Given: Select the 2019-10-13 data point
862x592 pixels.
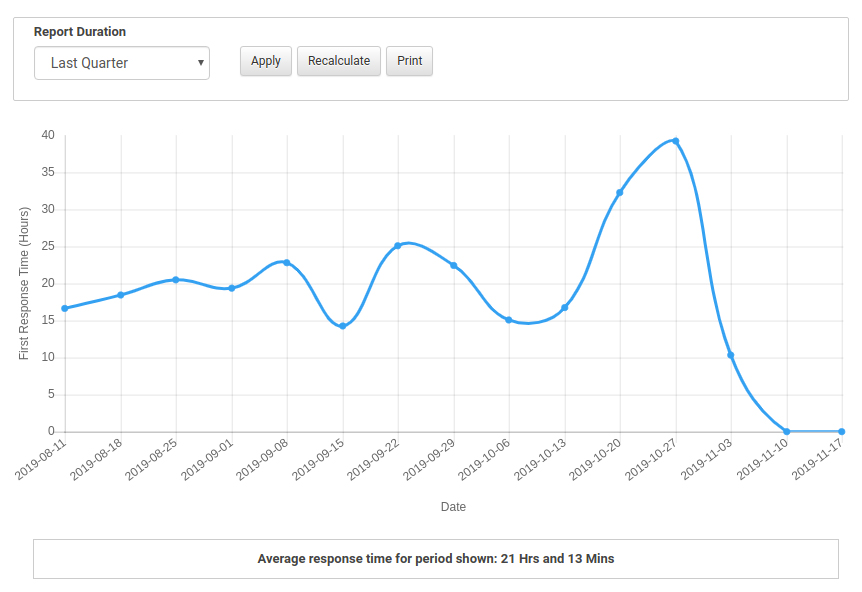Looking at the screenshot, I should (565, 307).
